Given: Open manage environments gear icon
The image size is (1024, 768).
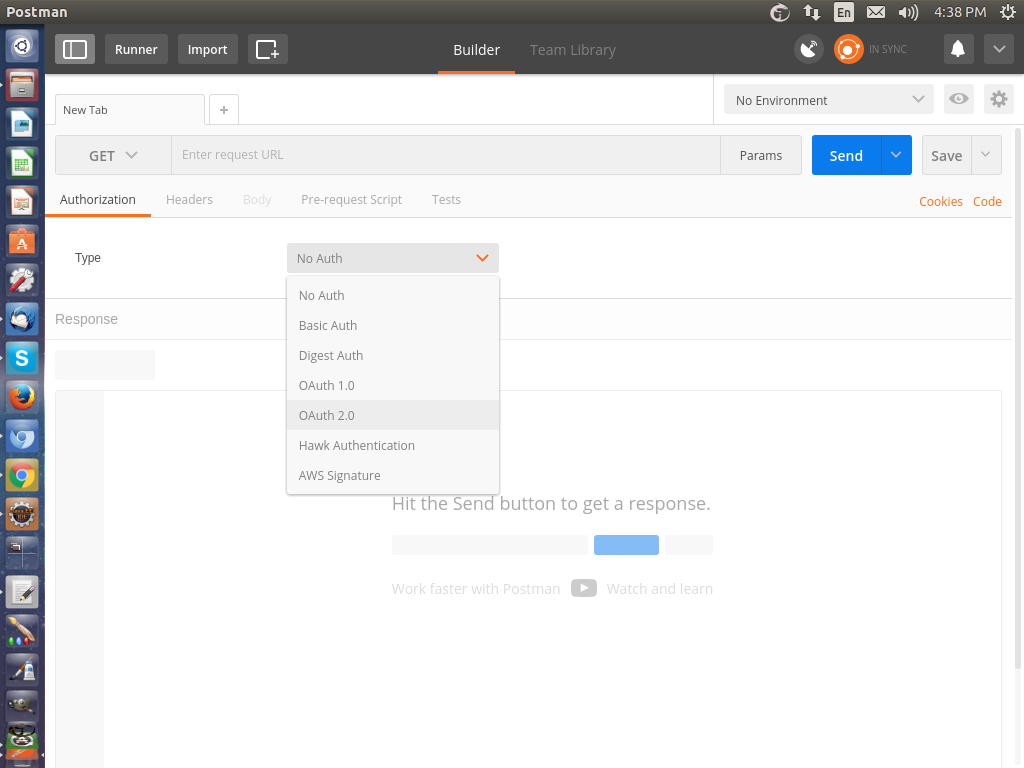Looking at the screenshot, I should (999, 99).
